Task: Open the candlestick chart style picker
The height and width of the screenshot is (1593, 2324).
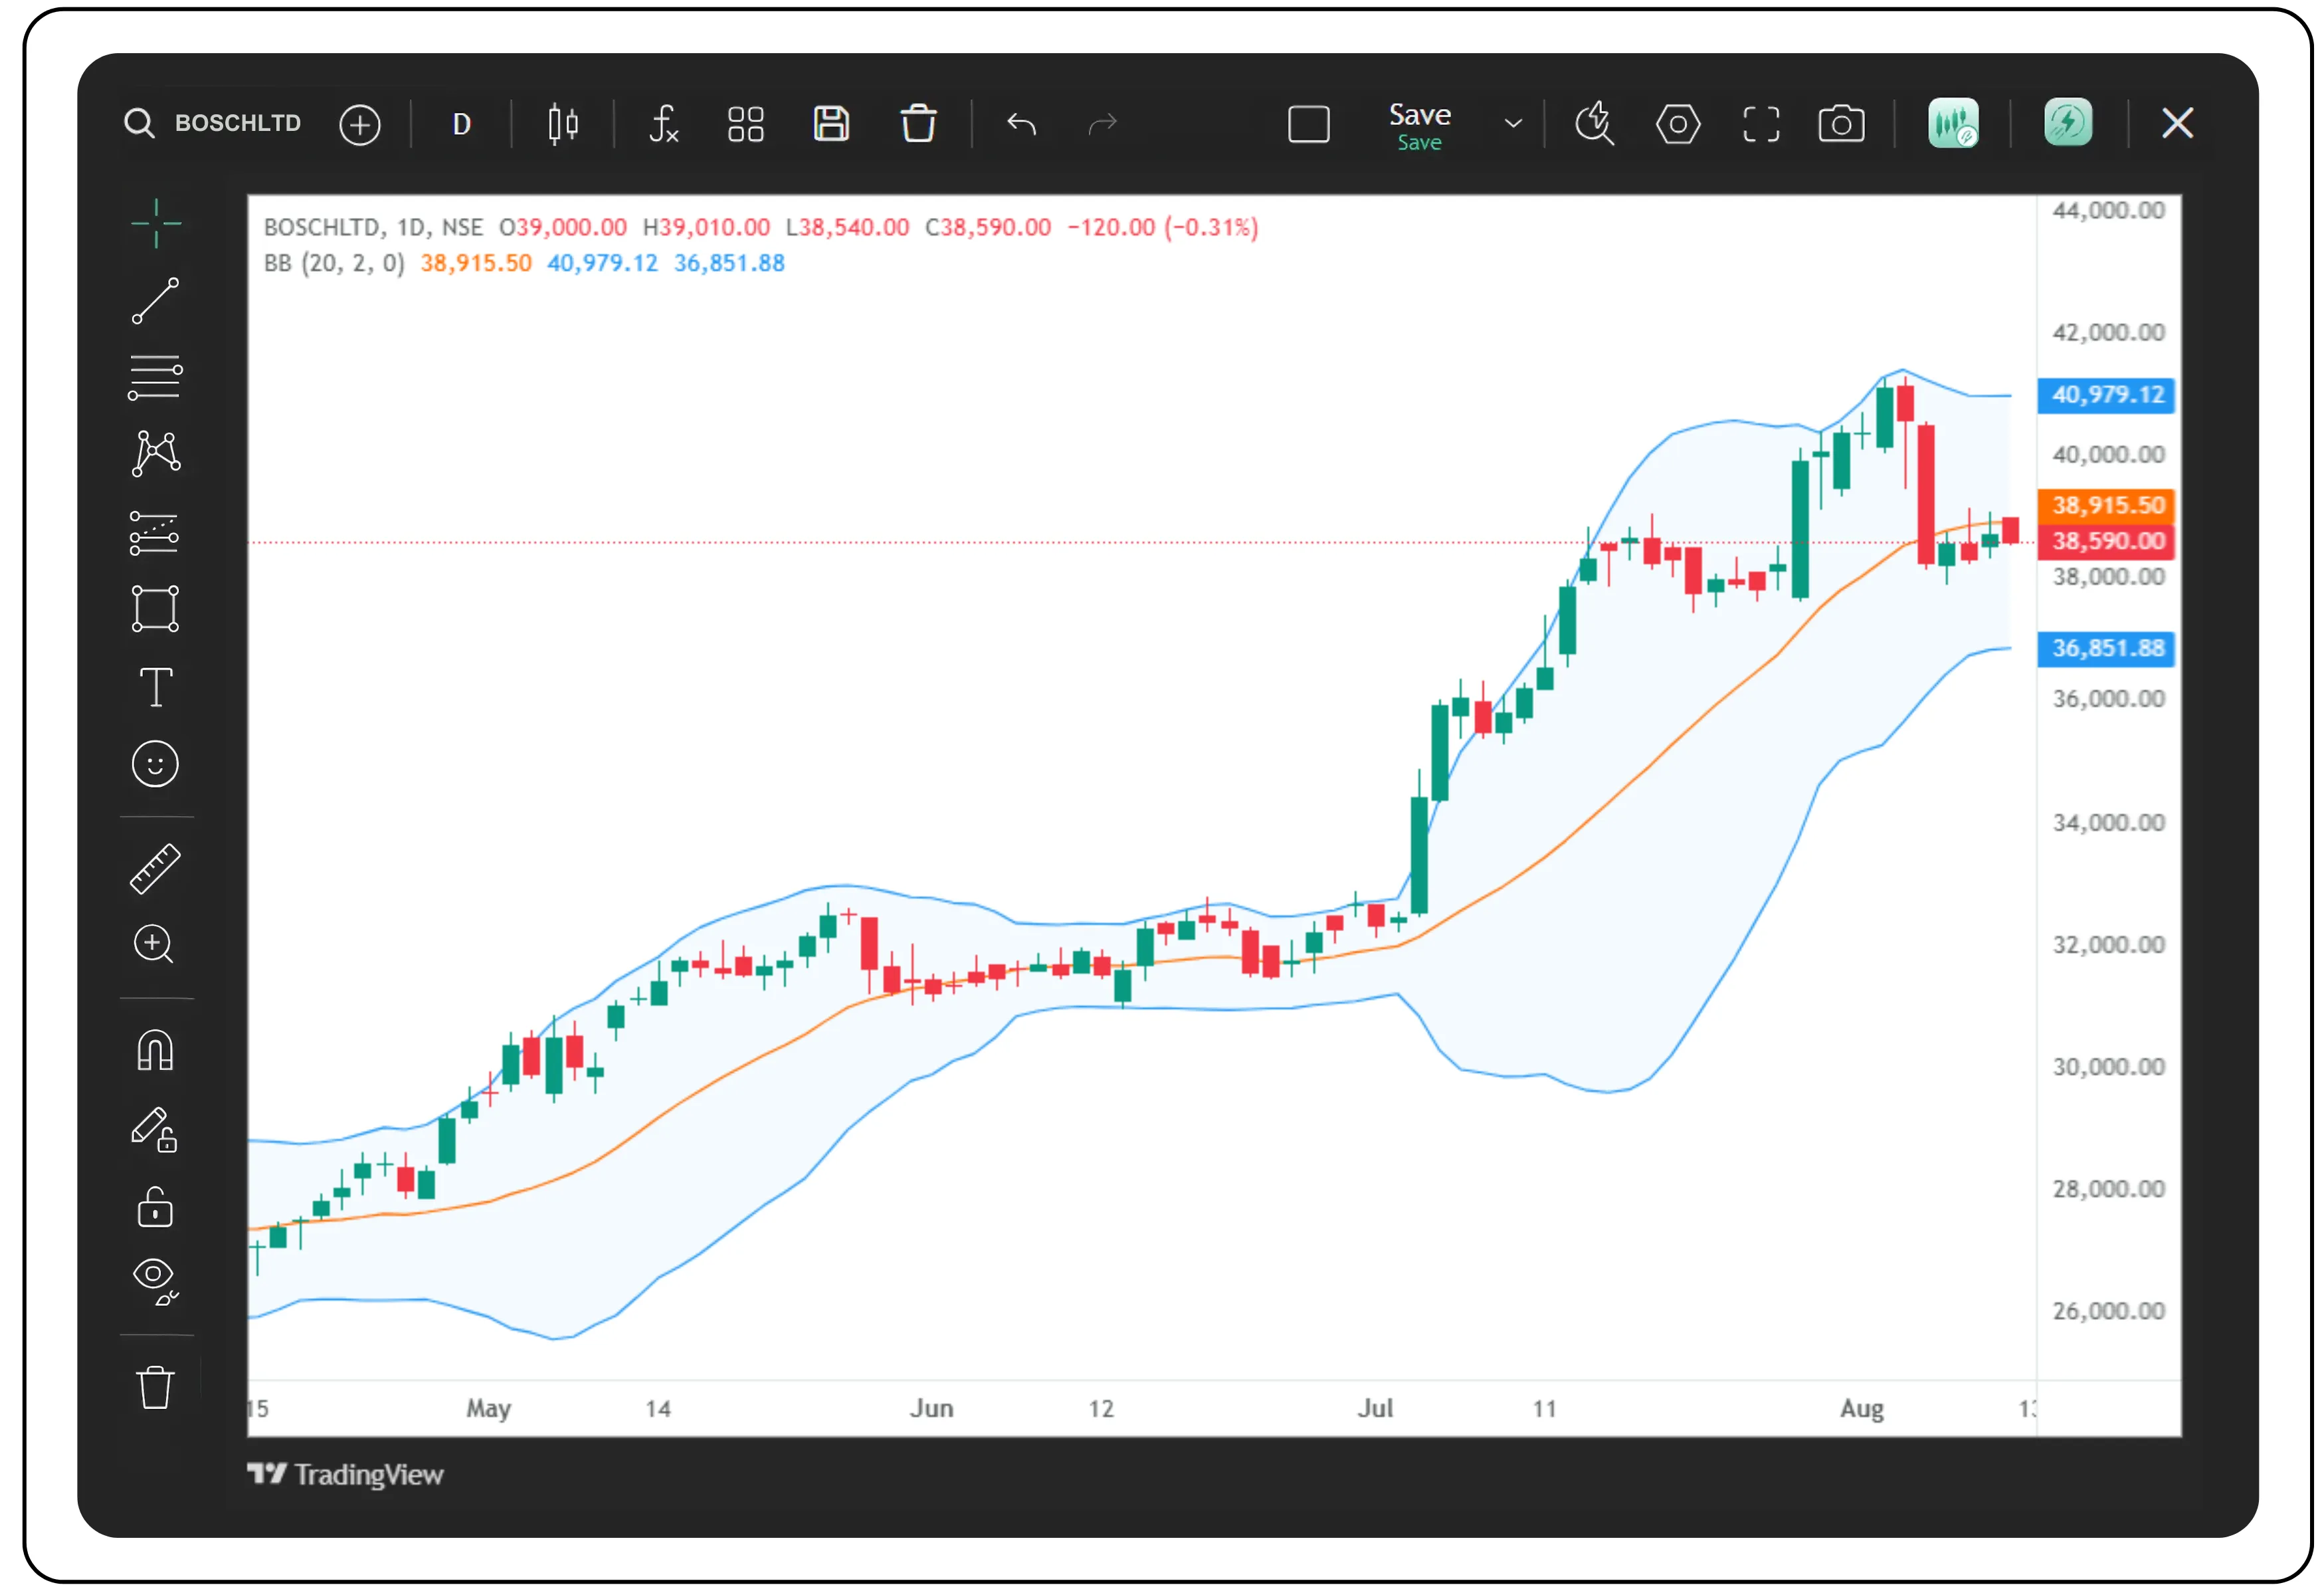Action: pyautogui.click(x=562, y=124)
